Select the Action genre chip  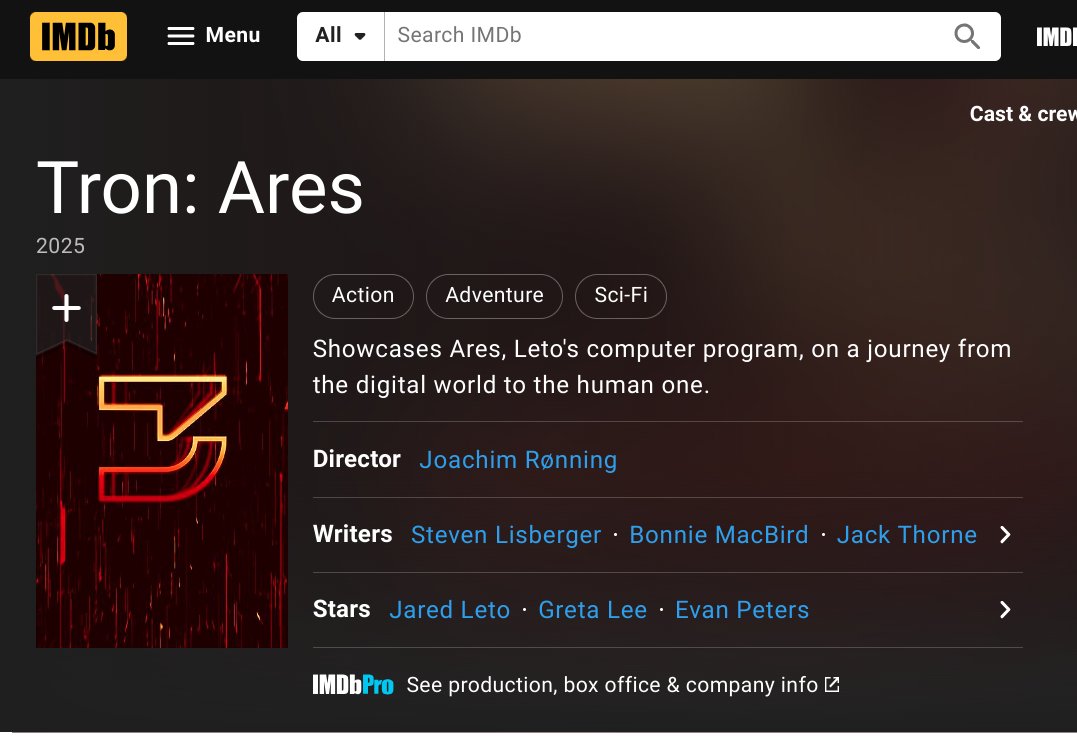[x=363, y=296]
